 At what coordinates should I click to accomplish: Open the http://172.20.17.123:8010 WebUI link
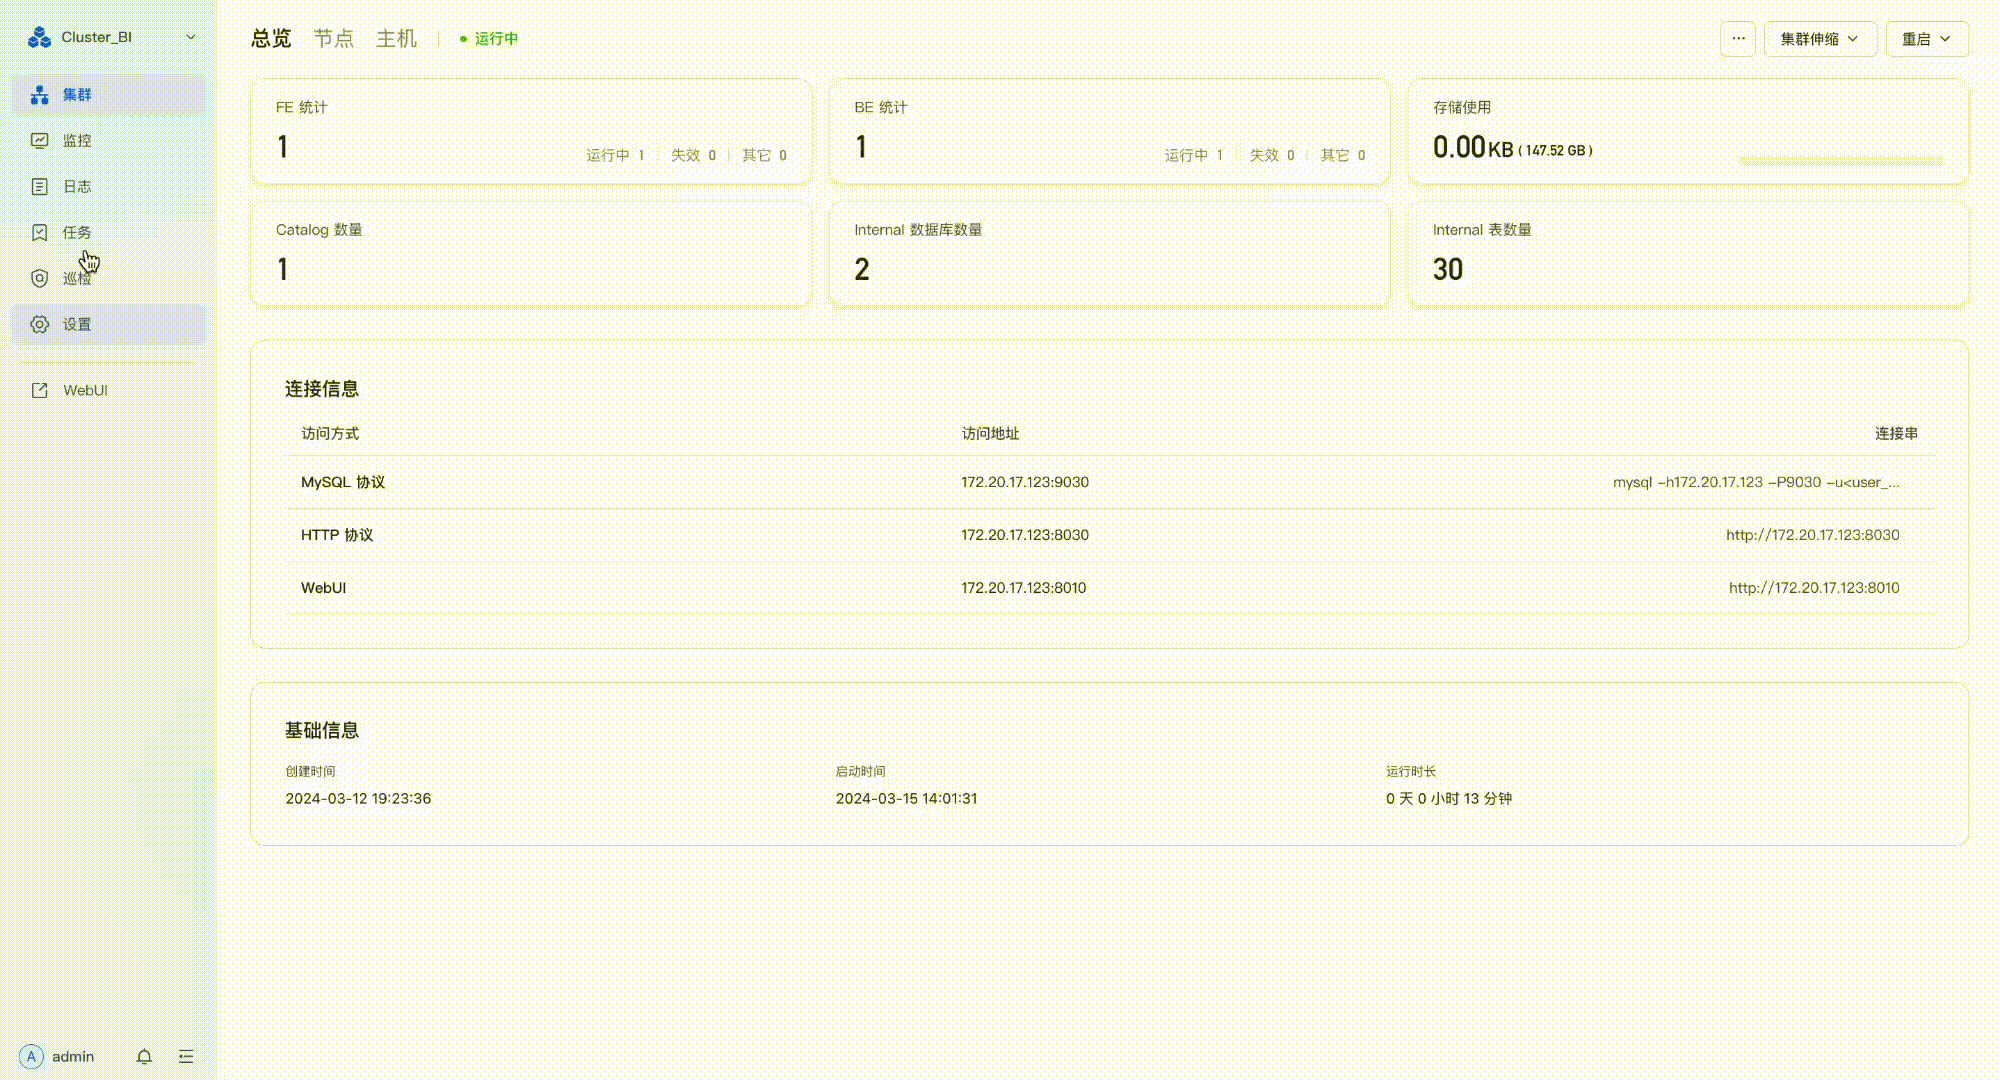tap(1813, 588)
